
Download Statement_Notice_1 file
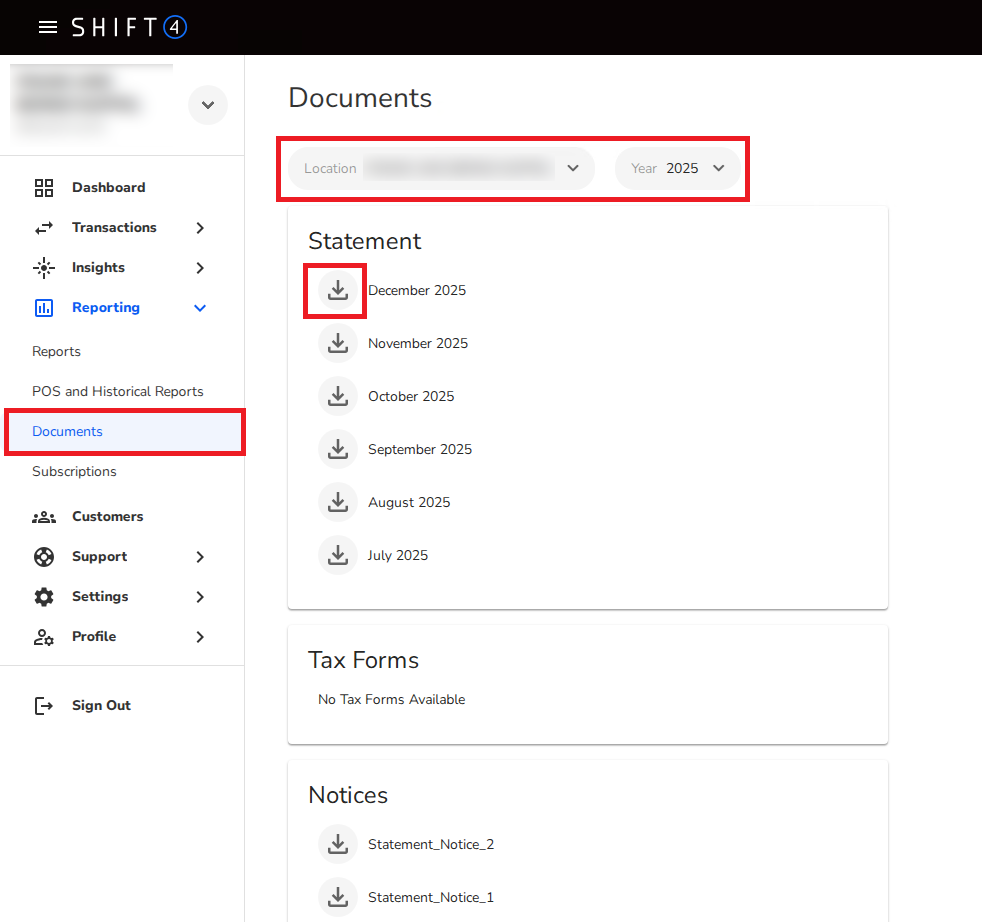(x=338, y=898)
